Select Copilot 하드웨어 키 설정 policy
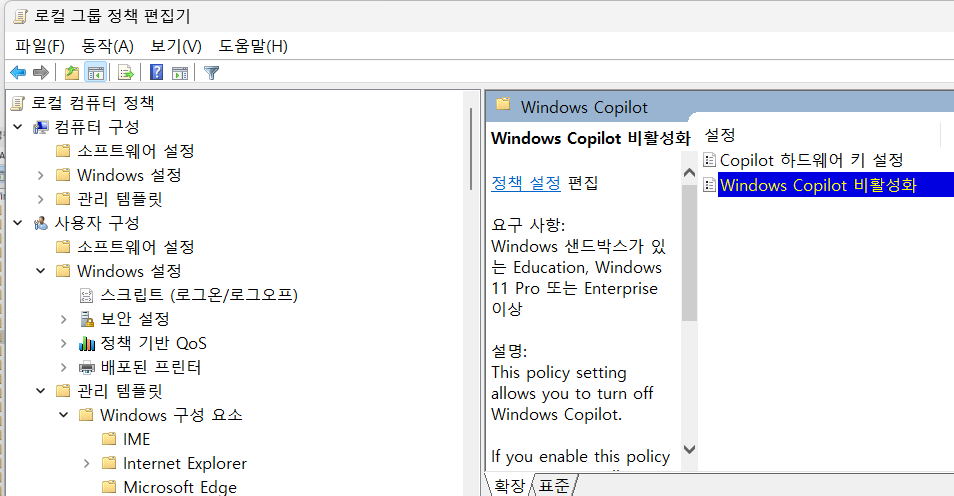 click(811, 160)
